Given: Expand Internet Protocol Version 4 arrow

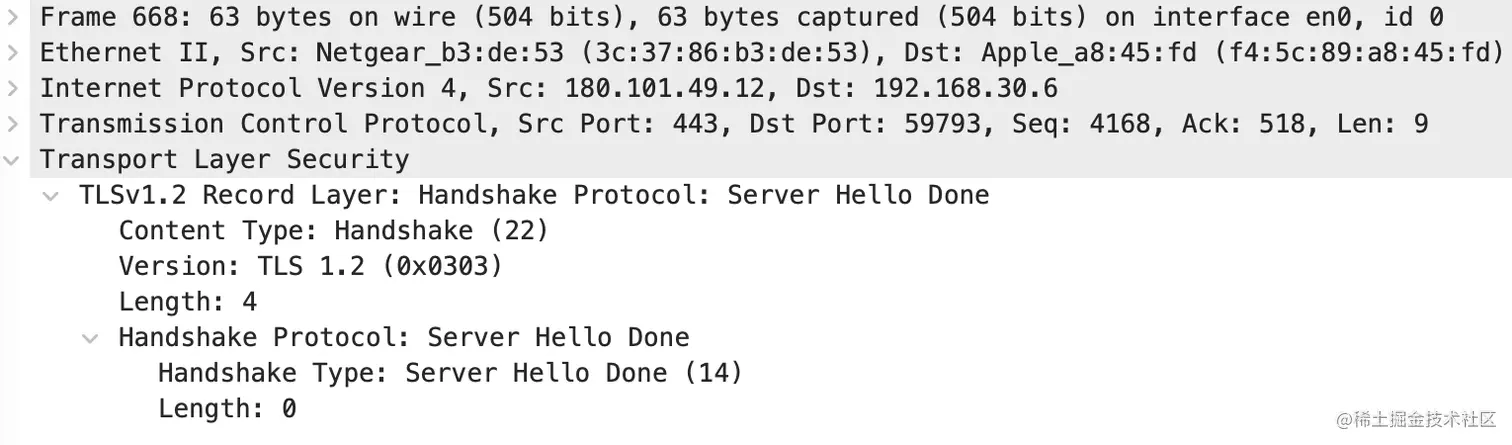Looking at the screenshot, I should pyautogui.click(x=12, y=88).
